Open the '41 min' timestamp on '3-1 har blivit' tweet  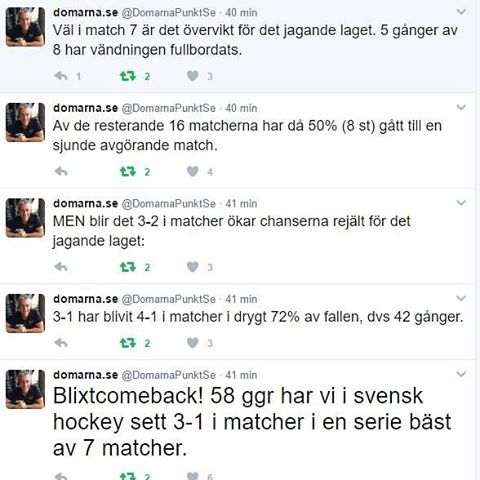click(241, 299)
